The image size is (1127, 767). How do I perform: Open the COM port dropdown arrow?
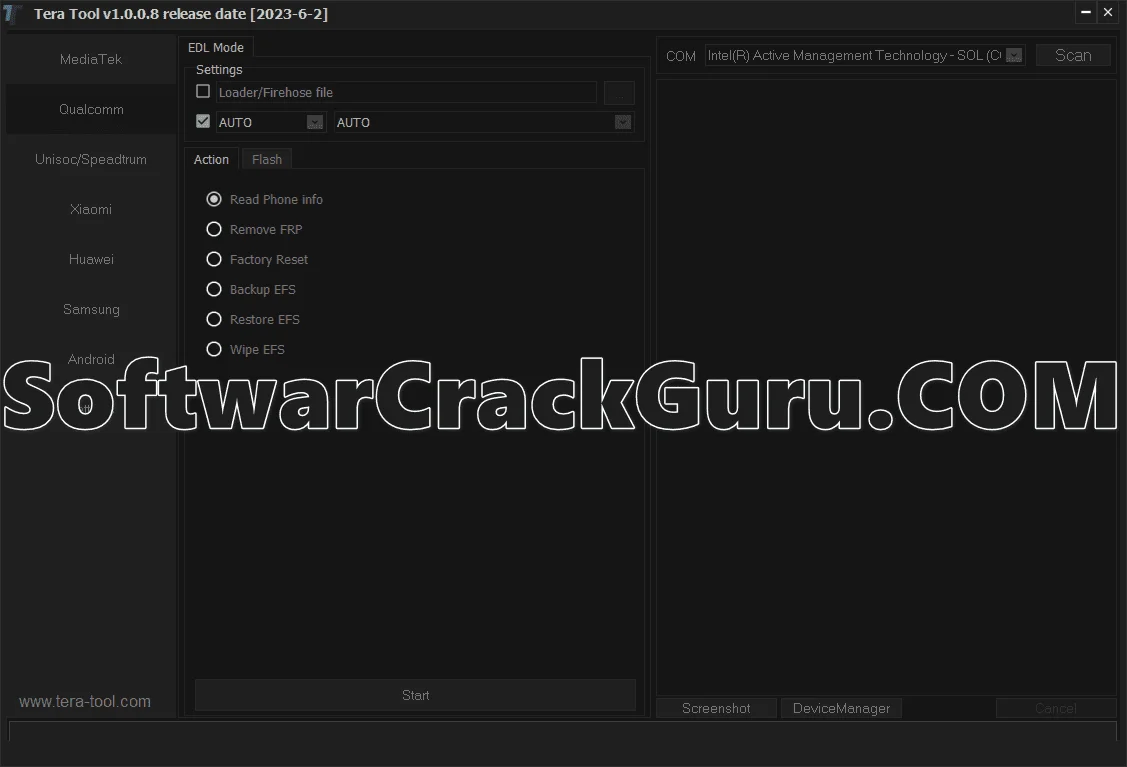point(1014,55)
